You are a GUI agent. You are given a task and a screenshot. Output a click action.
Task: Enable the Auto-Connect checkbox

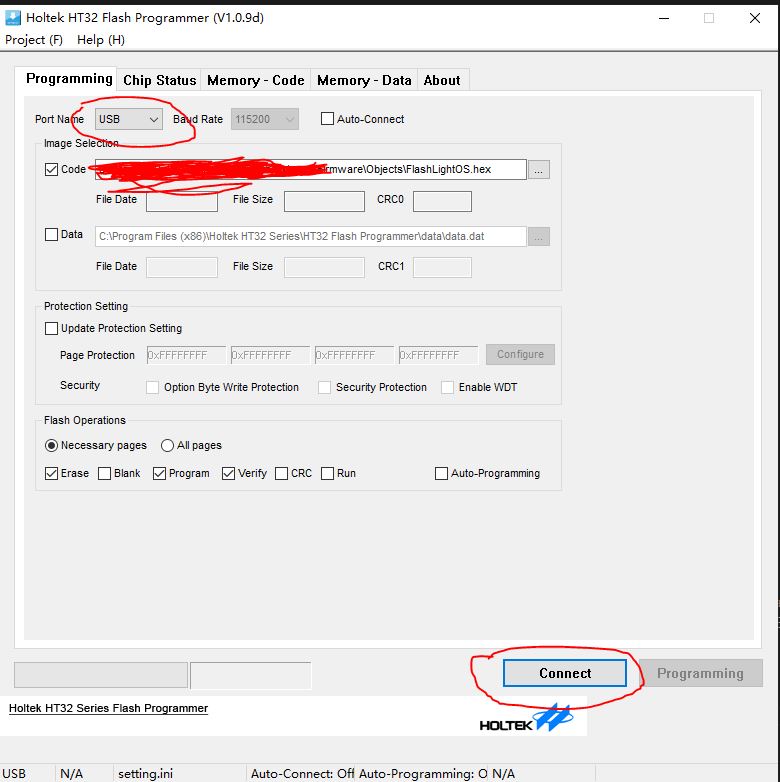327,119
